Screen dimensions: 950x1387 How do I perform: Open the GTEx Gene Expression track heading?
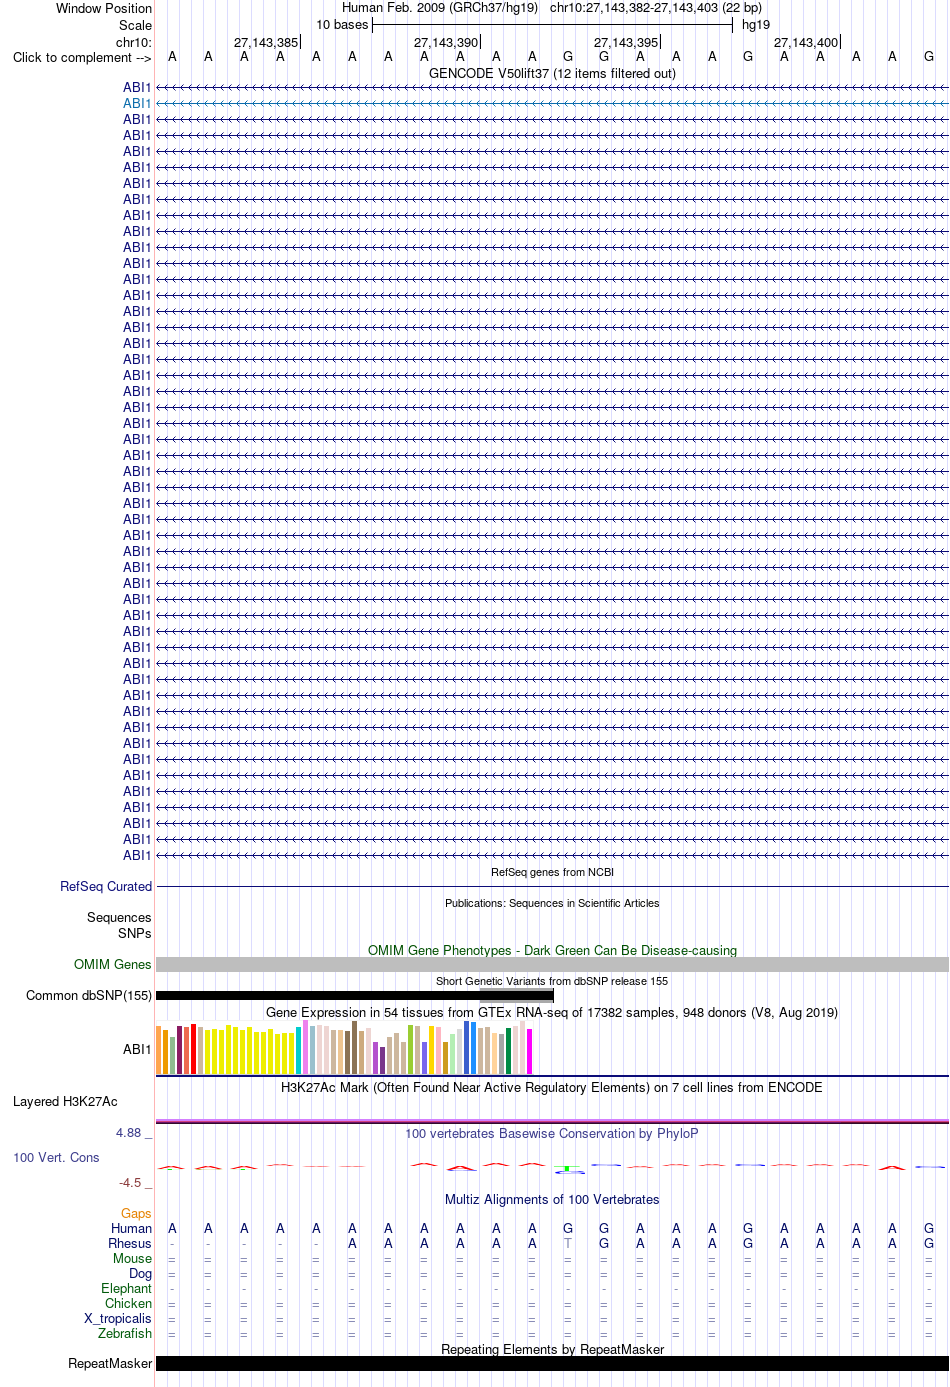tap(552, 1013)
